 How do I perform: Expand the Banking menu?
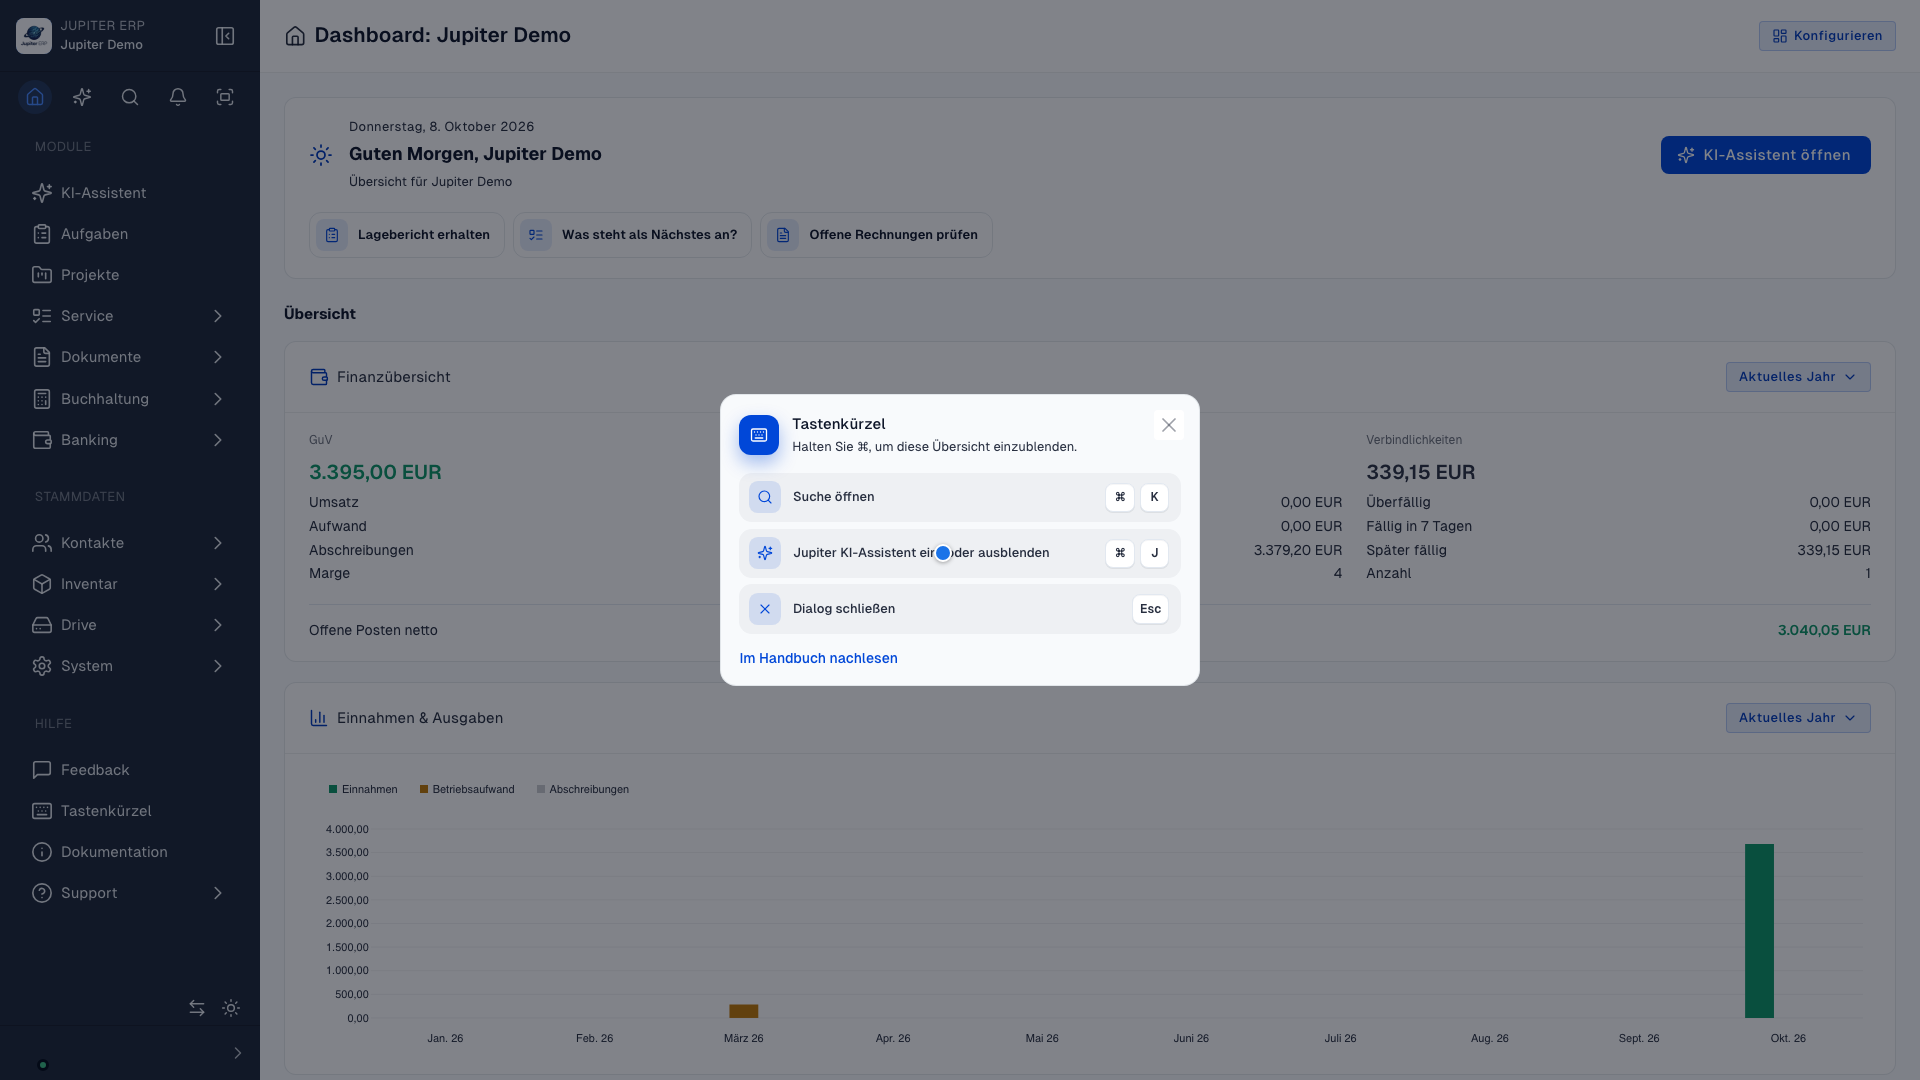point(130,440)
